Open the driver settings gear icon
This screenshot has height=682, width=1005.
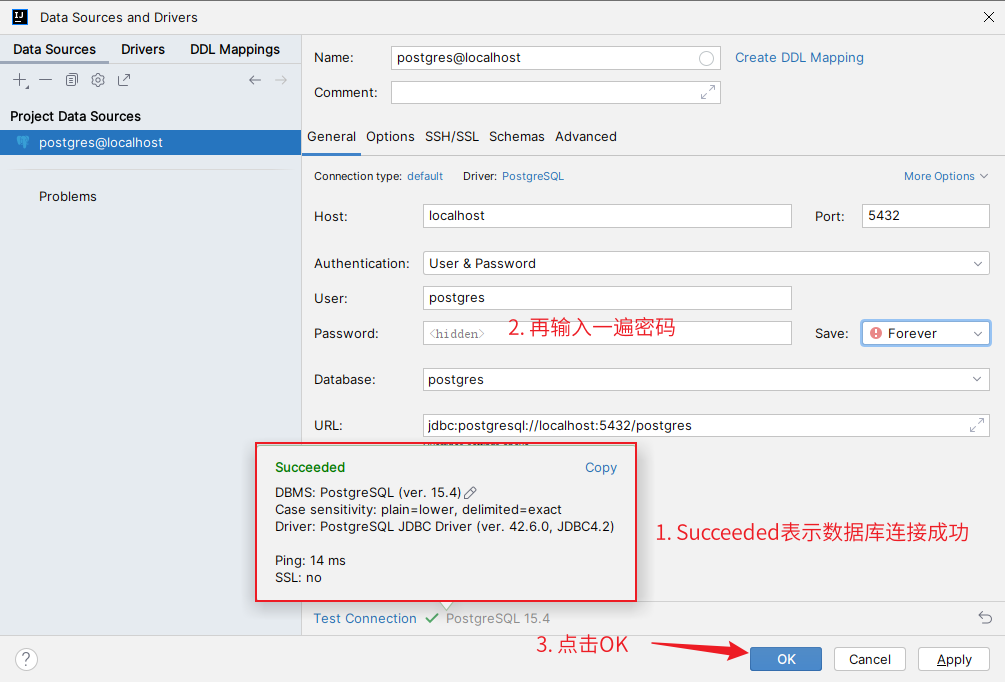click(x=98, y=80)
